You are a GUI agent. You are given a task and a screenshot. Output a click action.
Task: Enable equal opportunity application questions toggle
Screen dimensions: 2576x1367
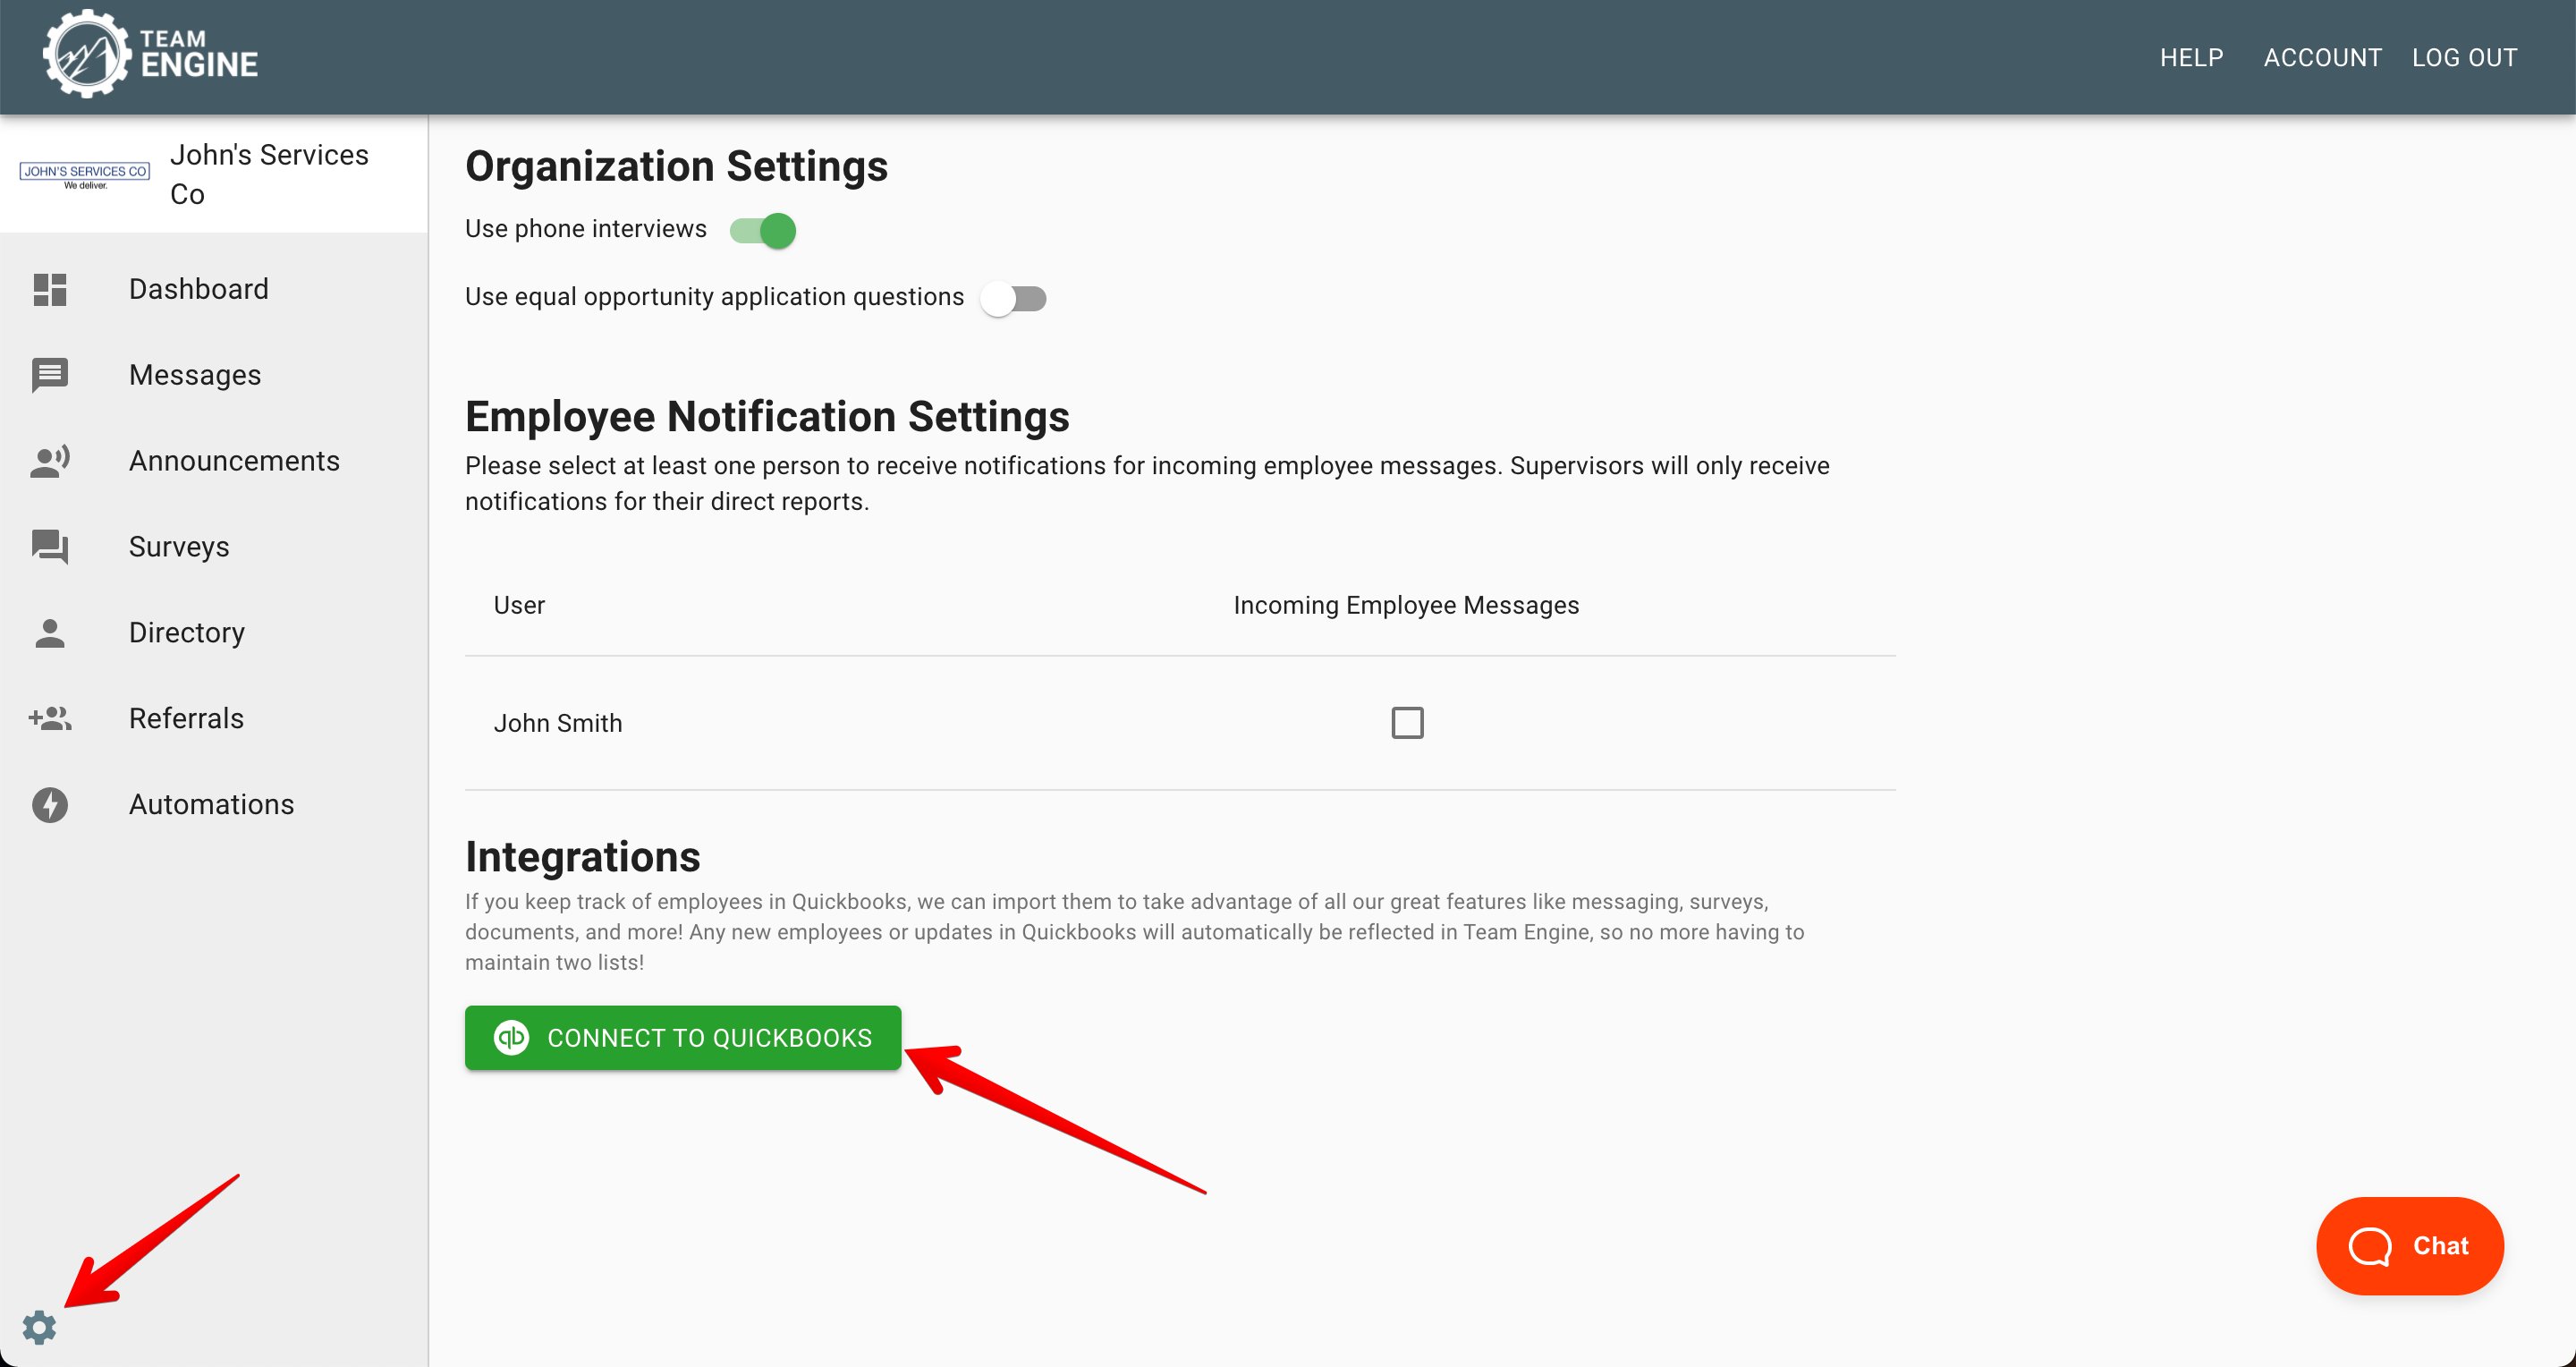[1013, 299]
